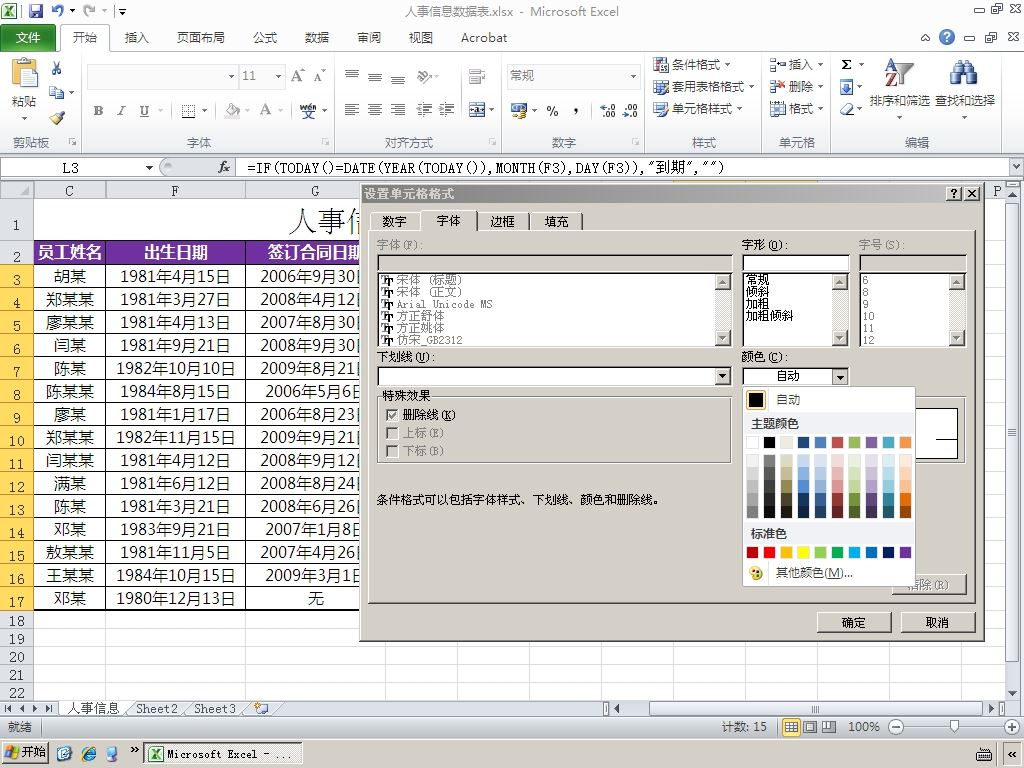
Task: Click the 上标 superscript checkbox
Action: (392, 433)
